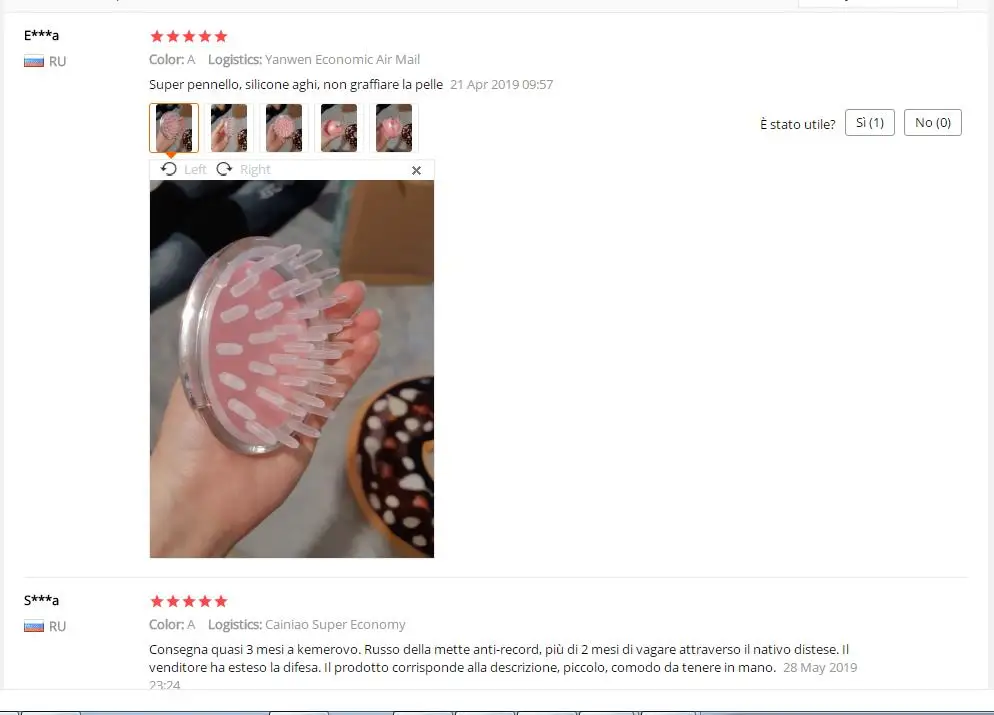Show fourth review photo thumbnail
Viewport: 994px width, 715px height.
(339, 128)
